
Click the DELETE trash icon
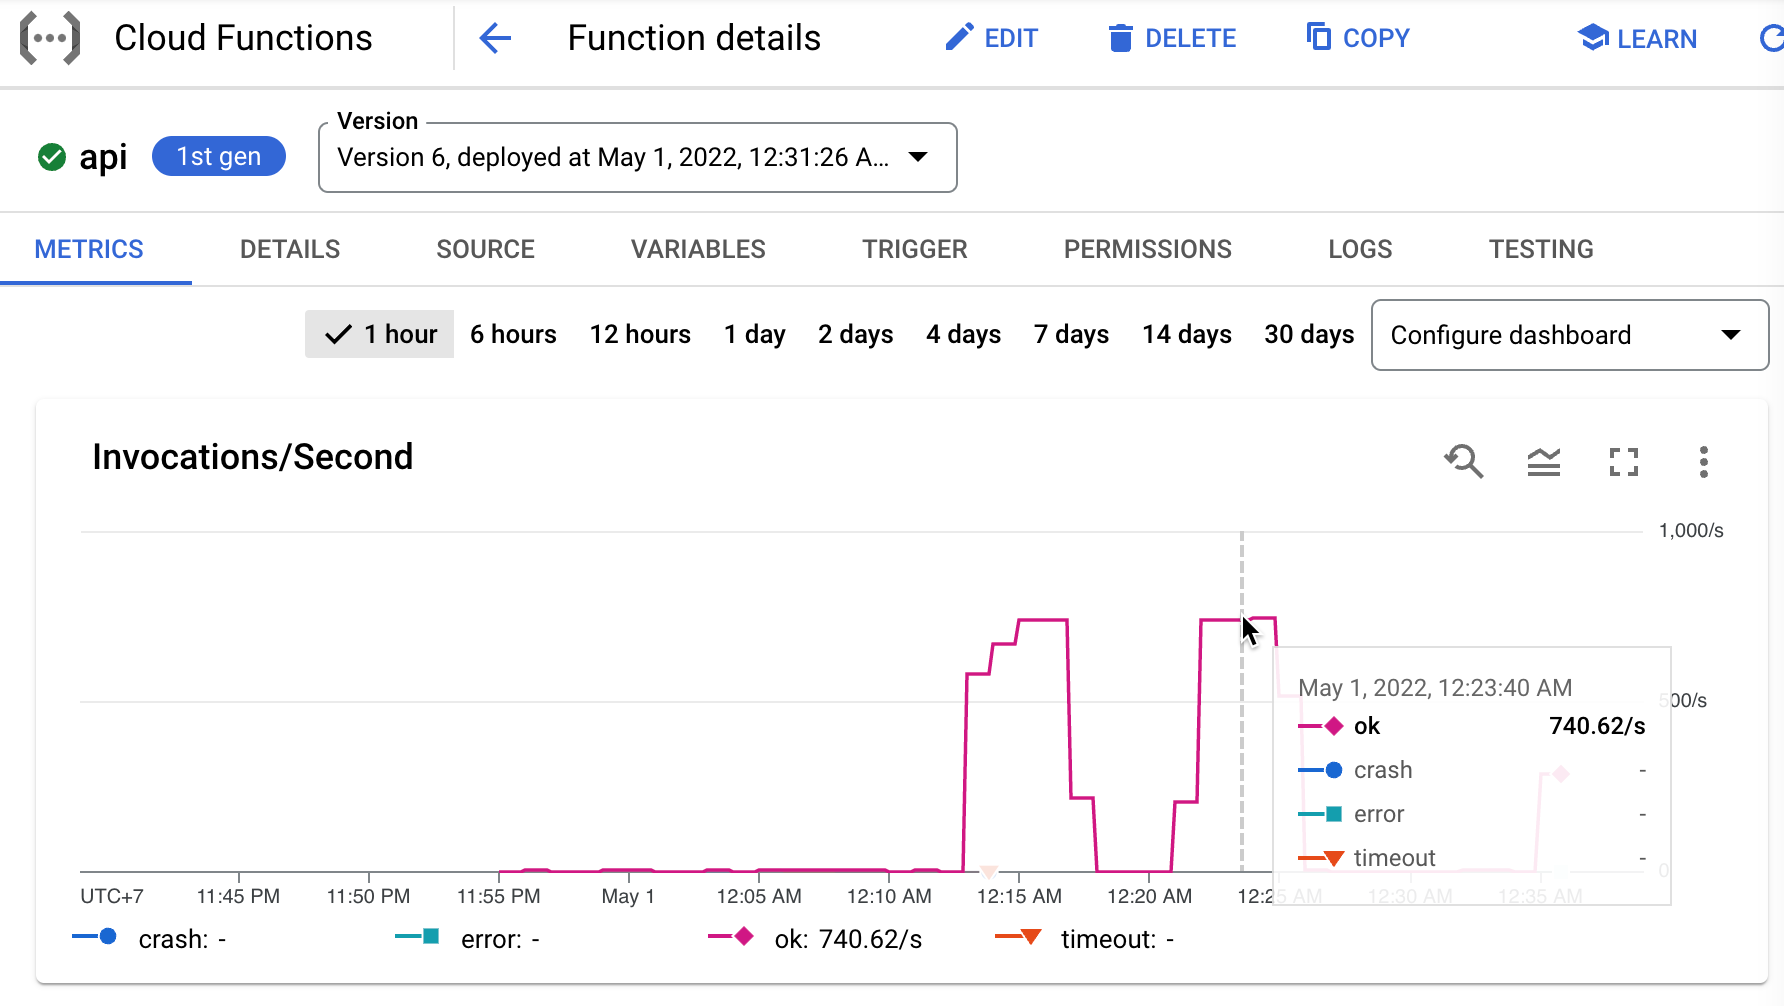1121,38
